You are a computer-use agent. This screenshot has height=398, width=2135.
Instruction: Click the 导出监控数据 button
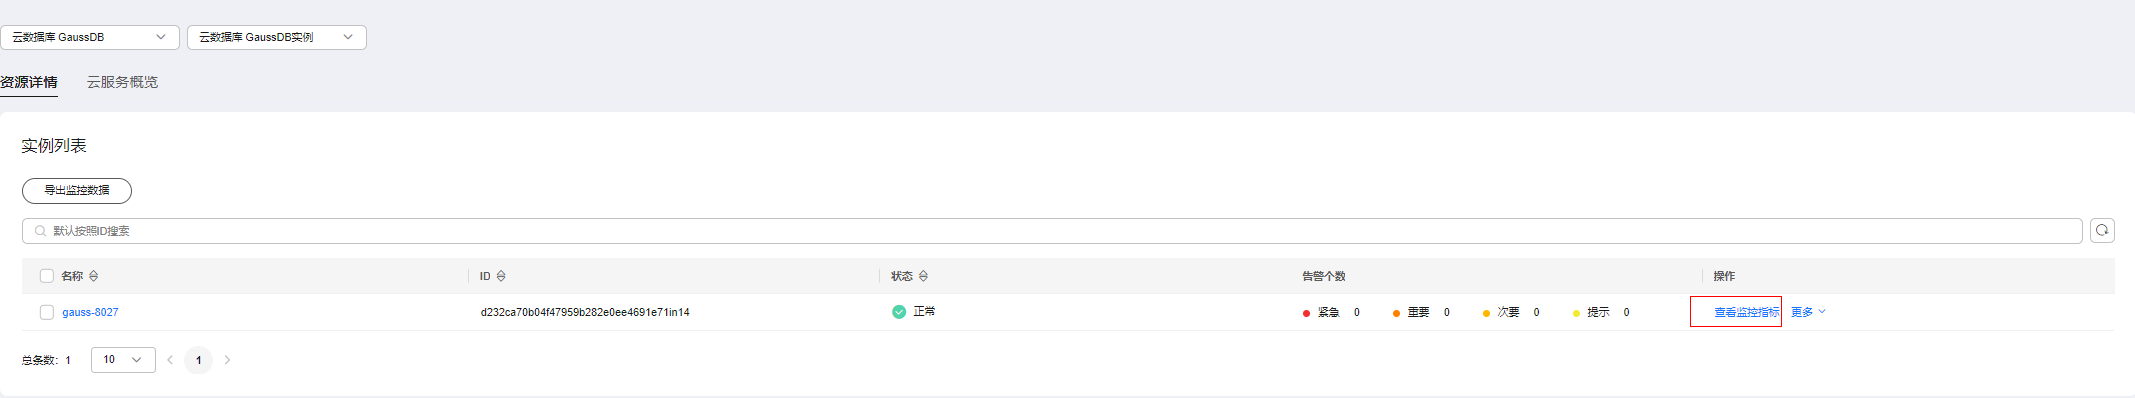click(77, 190)
